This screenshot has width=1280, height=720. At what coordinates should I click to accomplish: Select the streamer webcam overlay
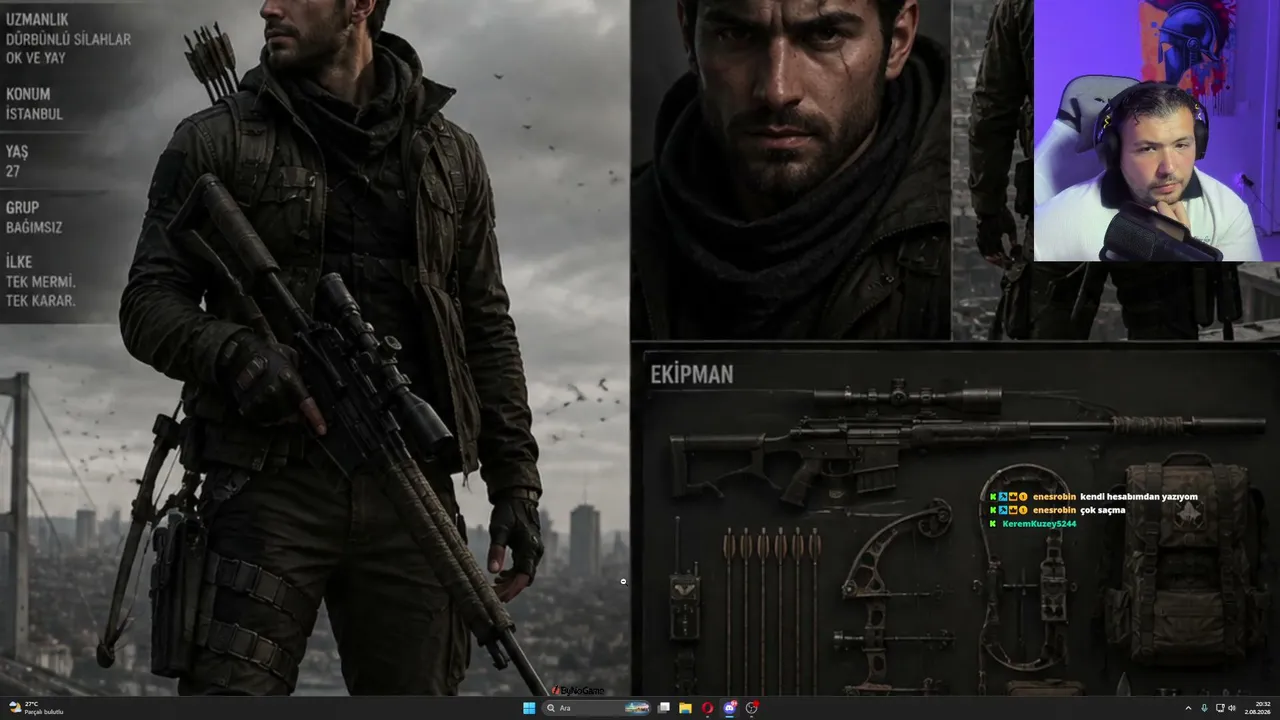tap(1156, 130)
